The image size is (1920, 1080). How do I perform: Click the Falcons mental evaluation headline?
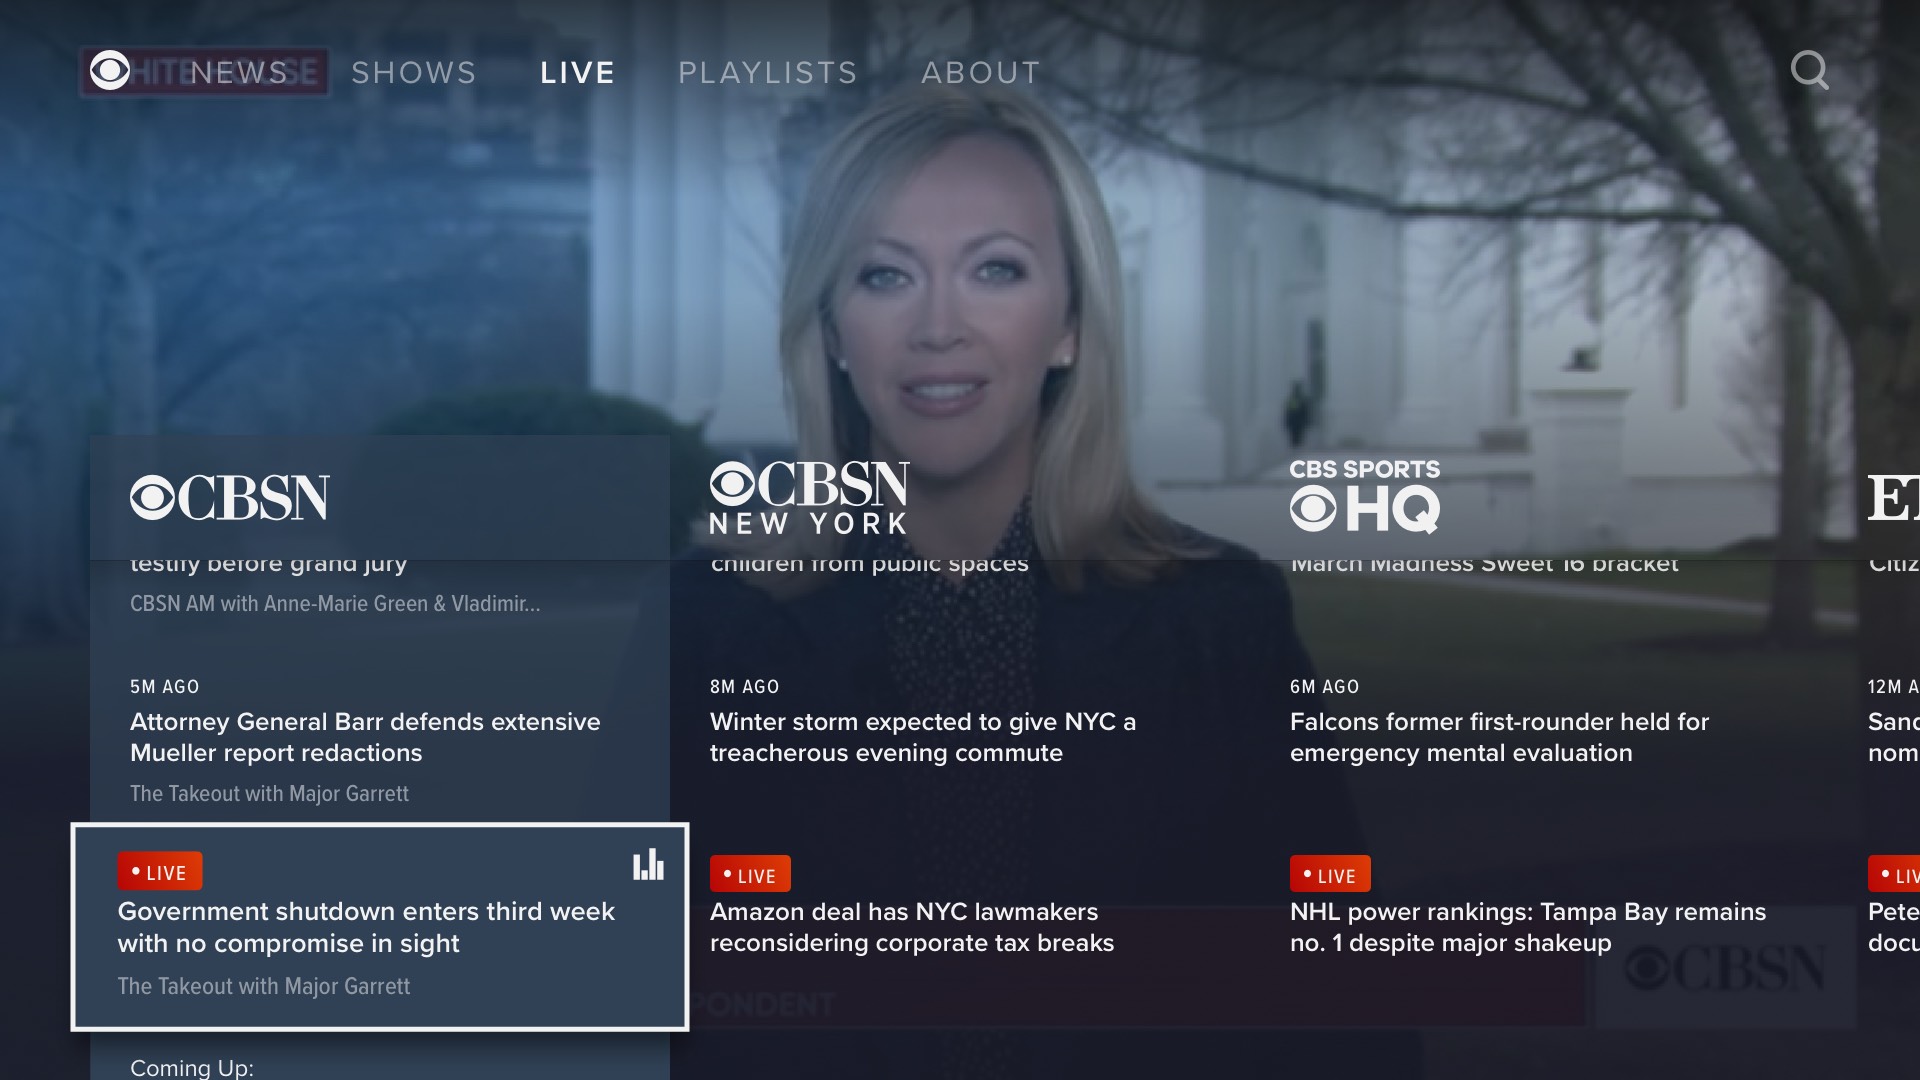click(x=1500, y=737)
